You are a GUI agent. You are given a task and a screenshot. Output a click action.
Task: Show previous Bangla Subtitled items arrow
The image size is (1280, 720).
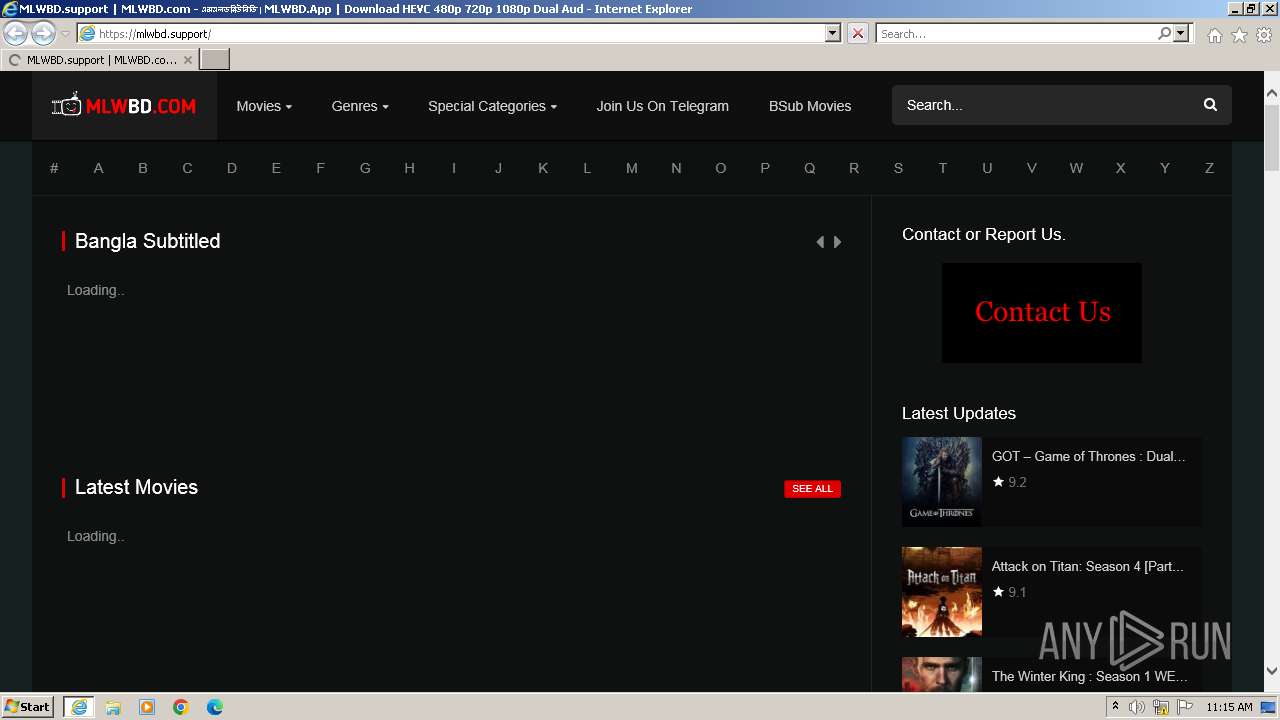tap(820, 242)
